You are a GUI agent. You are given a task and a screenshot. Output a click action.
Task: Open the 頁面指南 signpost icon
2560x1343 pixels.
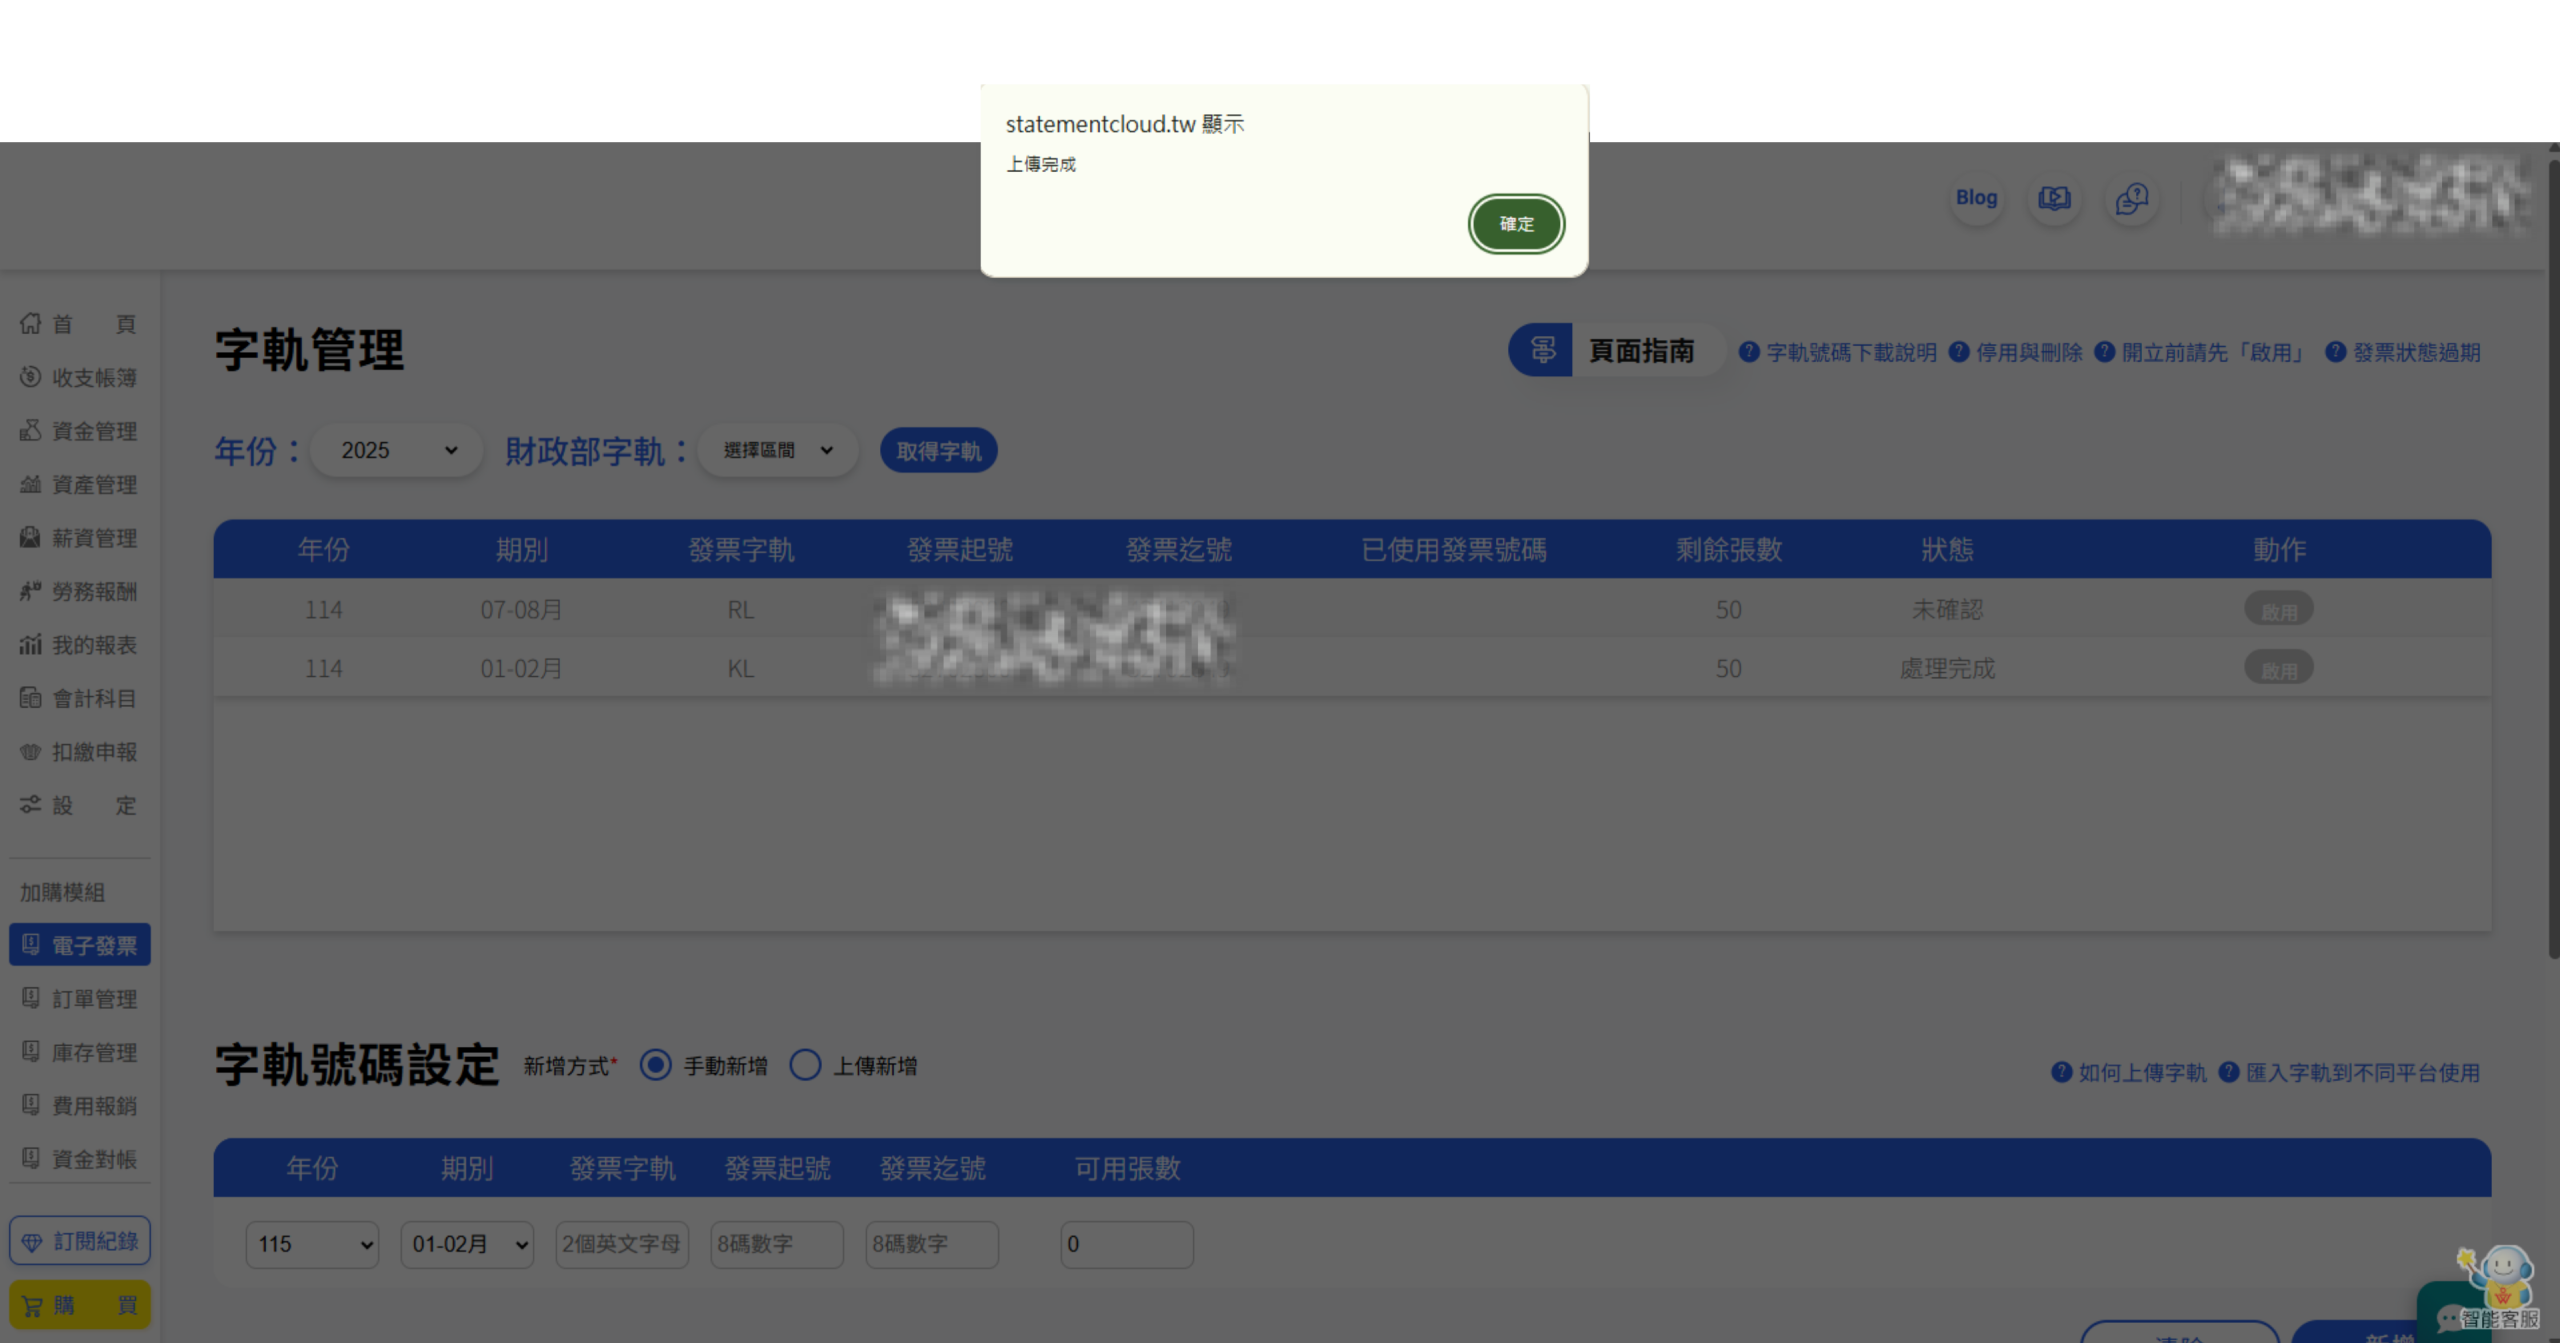coord(1542,350)
